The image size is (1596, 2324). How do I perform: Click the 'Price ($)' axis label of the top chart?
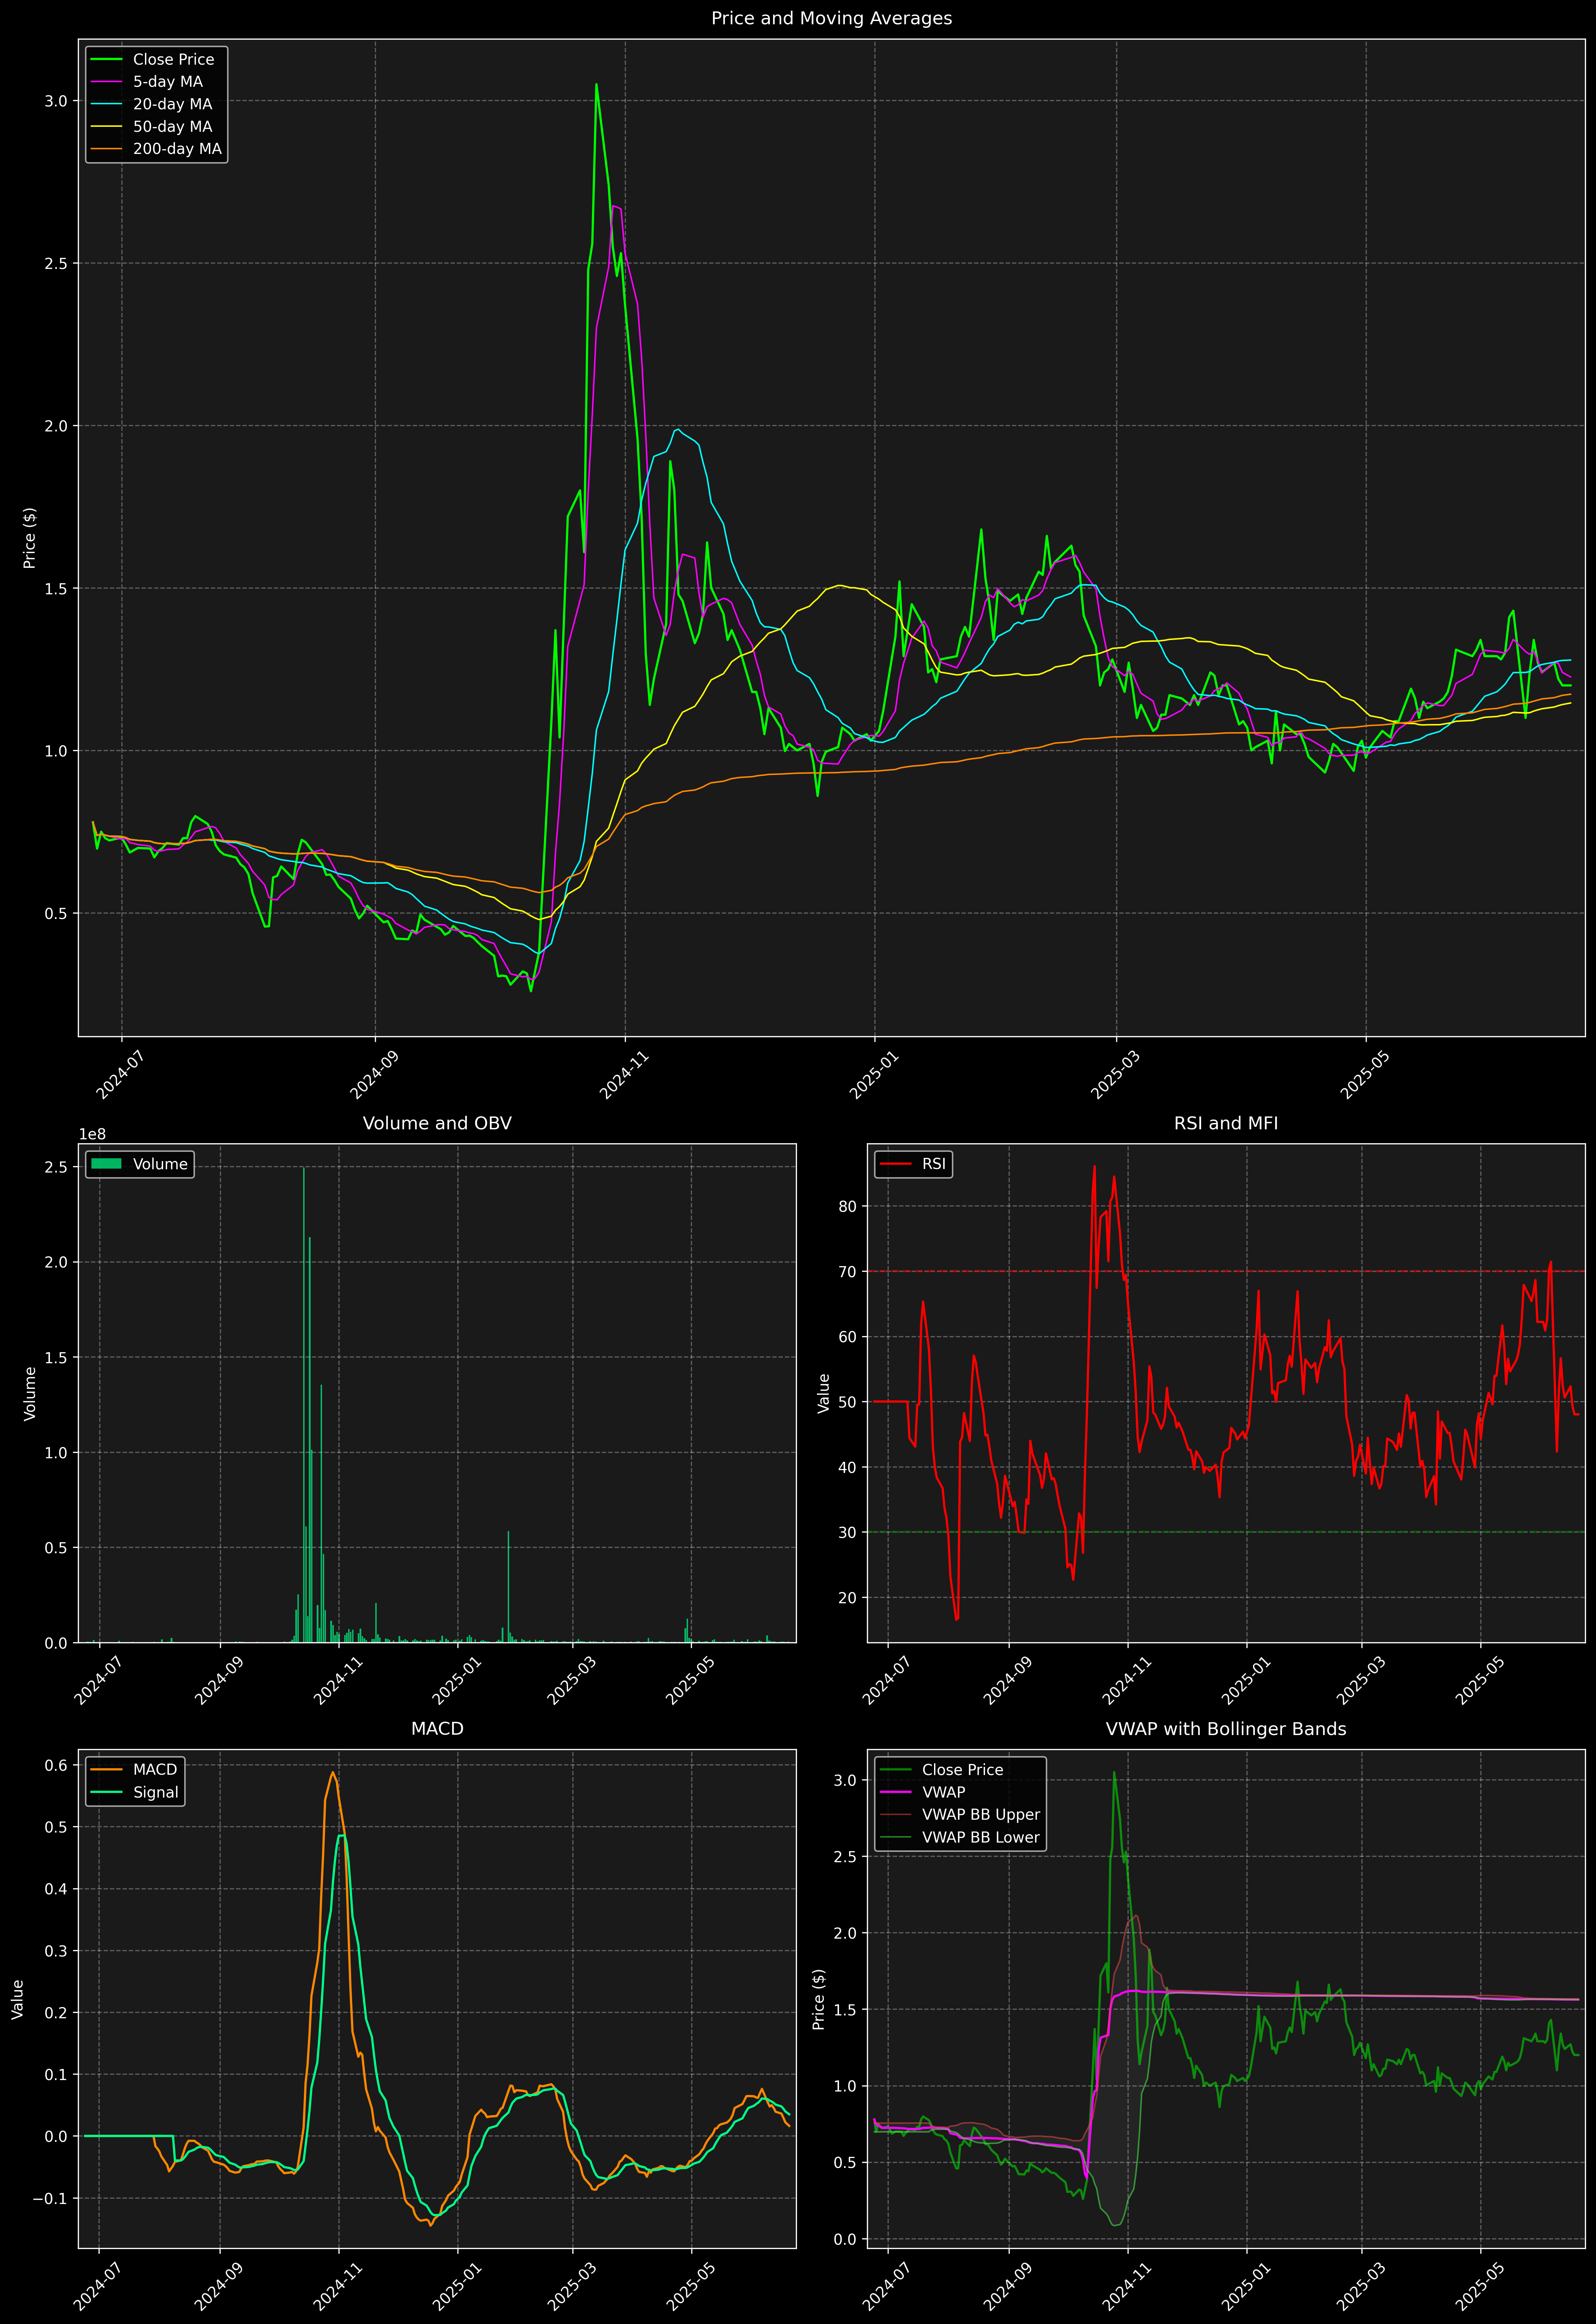tap(29, 538)
